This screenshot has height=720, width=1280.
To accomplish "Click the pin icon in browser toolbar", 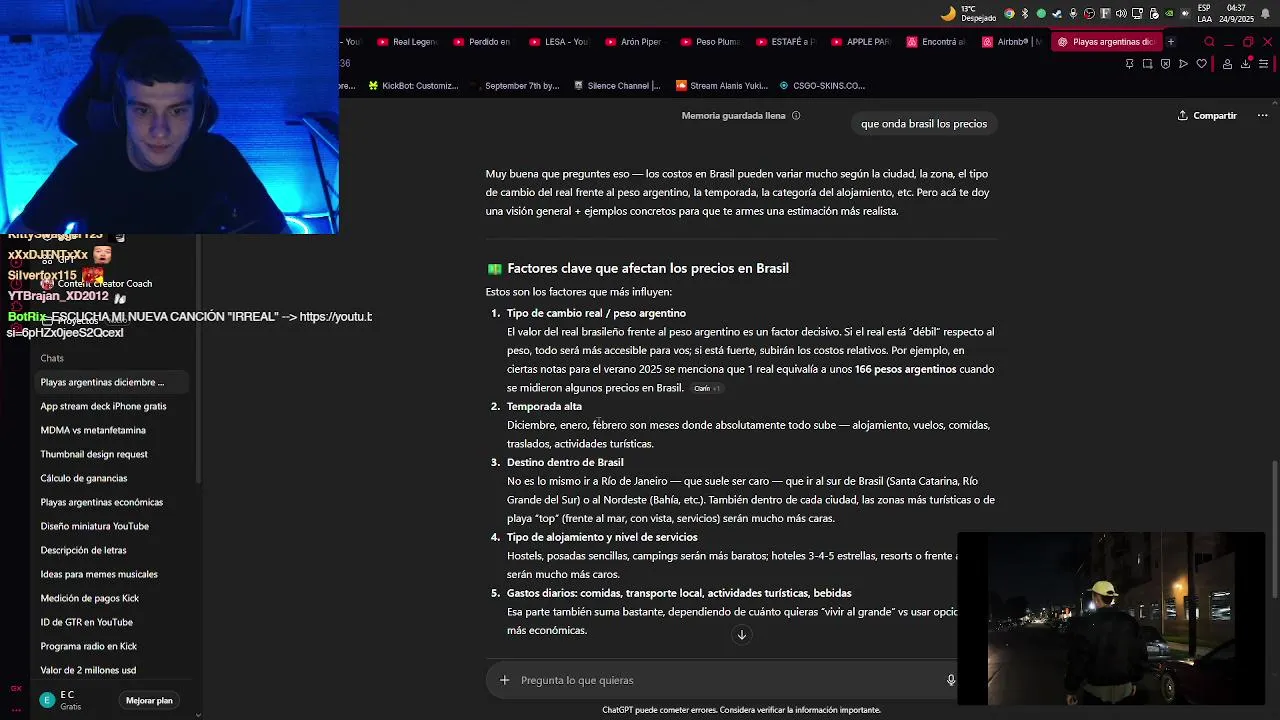I will 1130,64.
